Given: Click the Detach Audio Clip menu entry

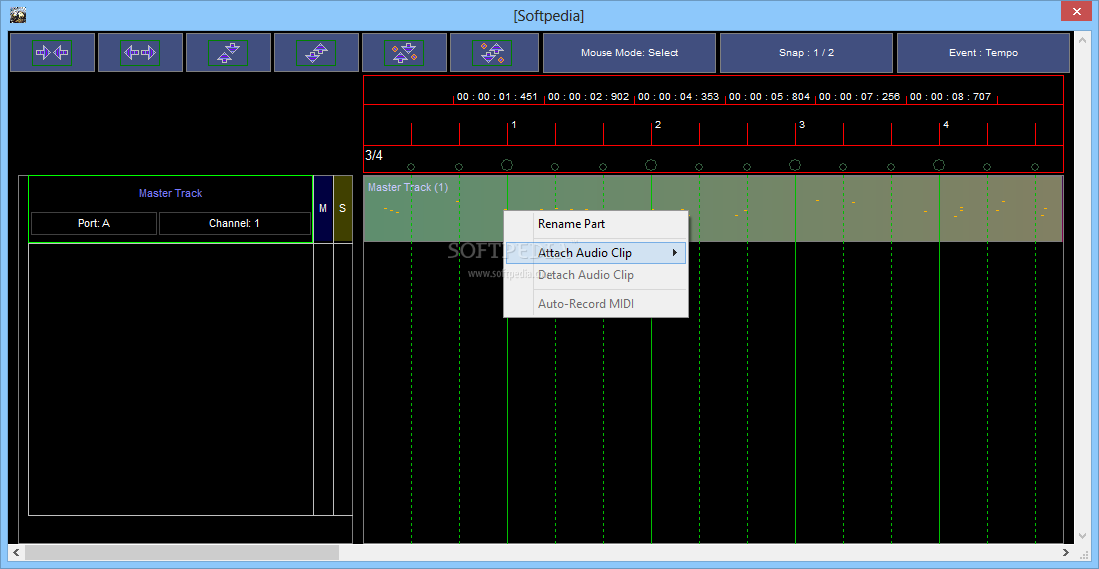Looking at the screenshot, I should click(595, 275).
